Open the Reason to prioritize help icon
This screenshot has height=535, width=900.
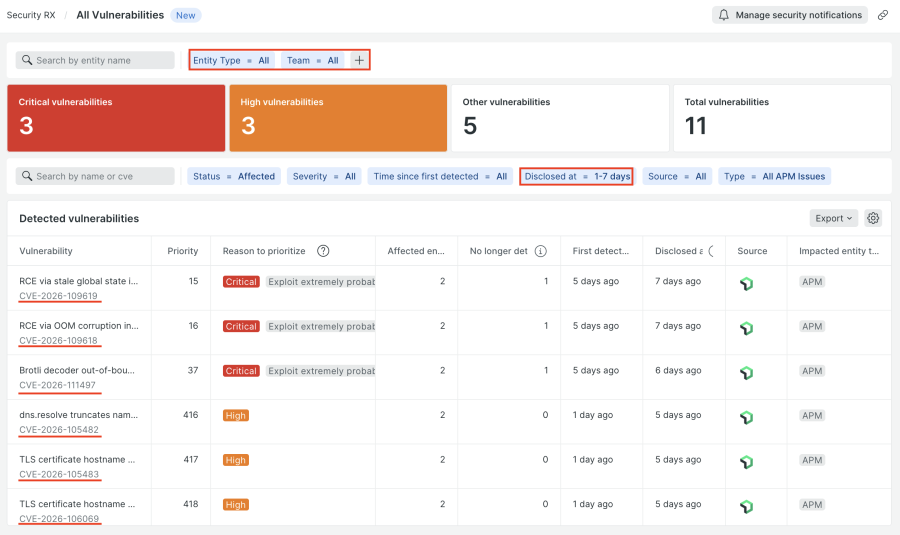click(323, 251)
